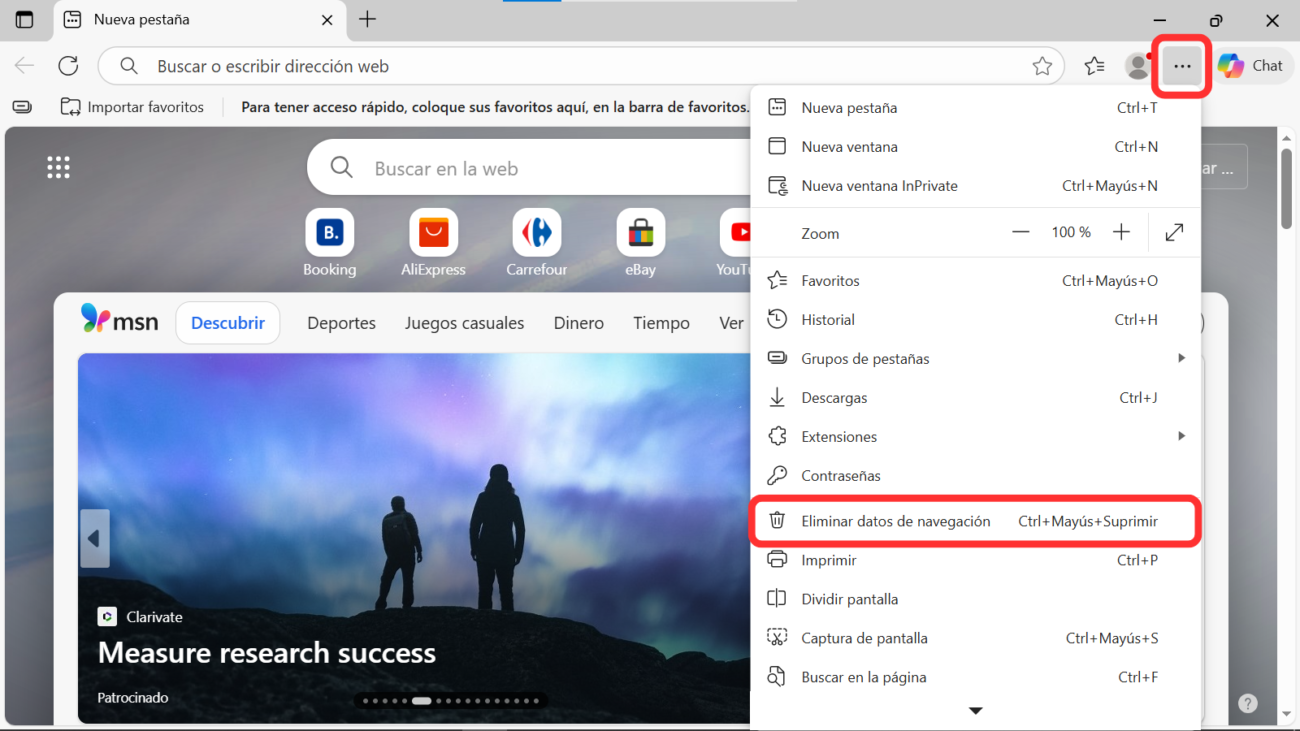Open the favorites list toolbar icon
Screen dimensions: 1300x731
pyautogui.click(x=1095, y=66)
